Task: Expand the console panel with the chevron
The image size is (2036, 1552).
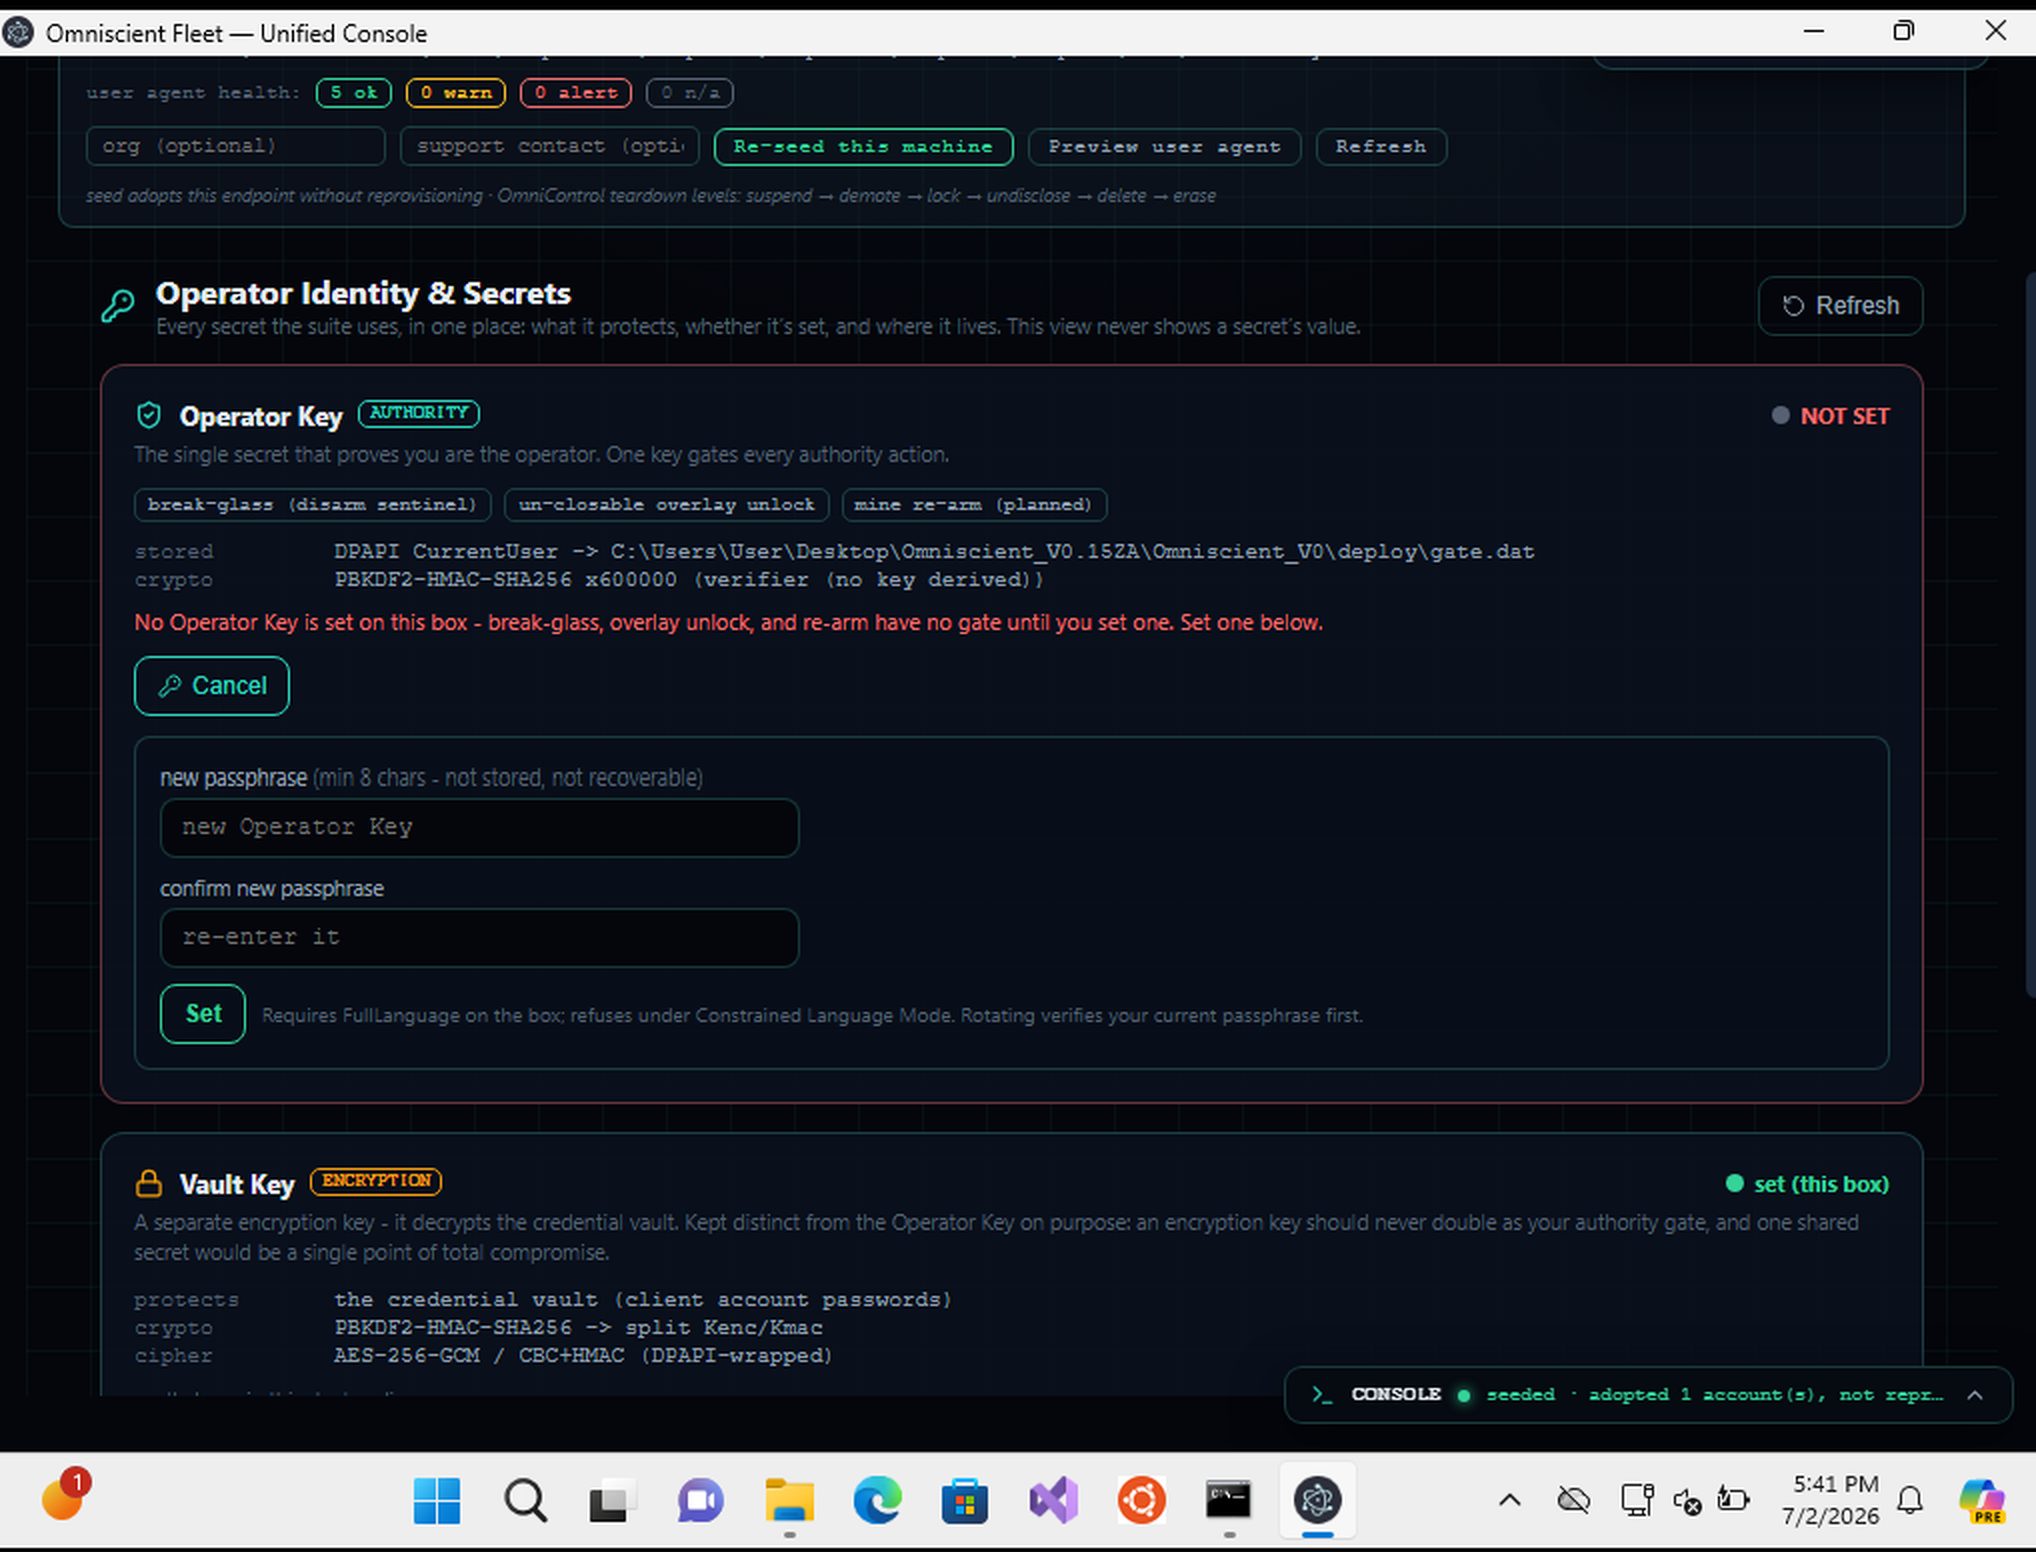Action: (x=1975, y=1395)
